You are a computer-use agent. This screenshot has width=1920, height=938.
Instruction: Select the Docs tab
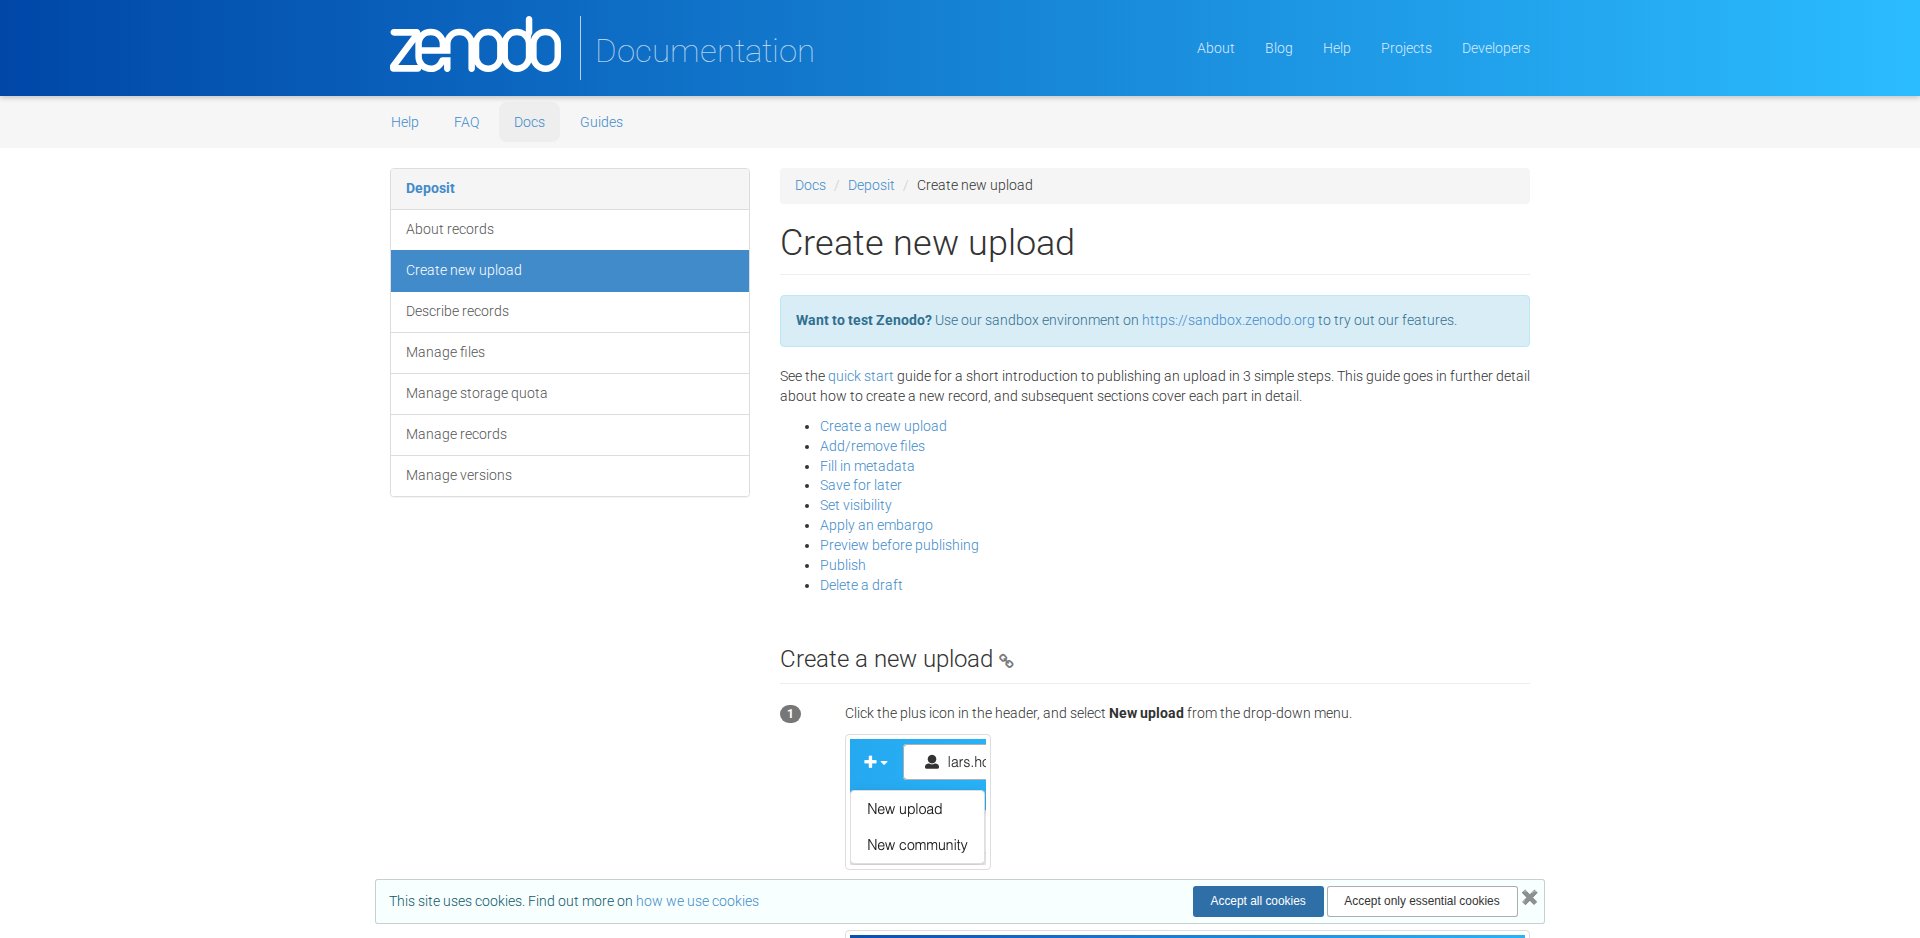[x=529, y=122]
